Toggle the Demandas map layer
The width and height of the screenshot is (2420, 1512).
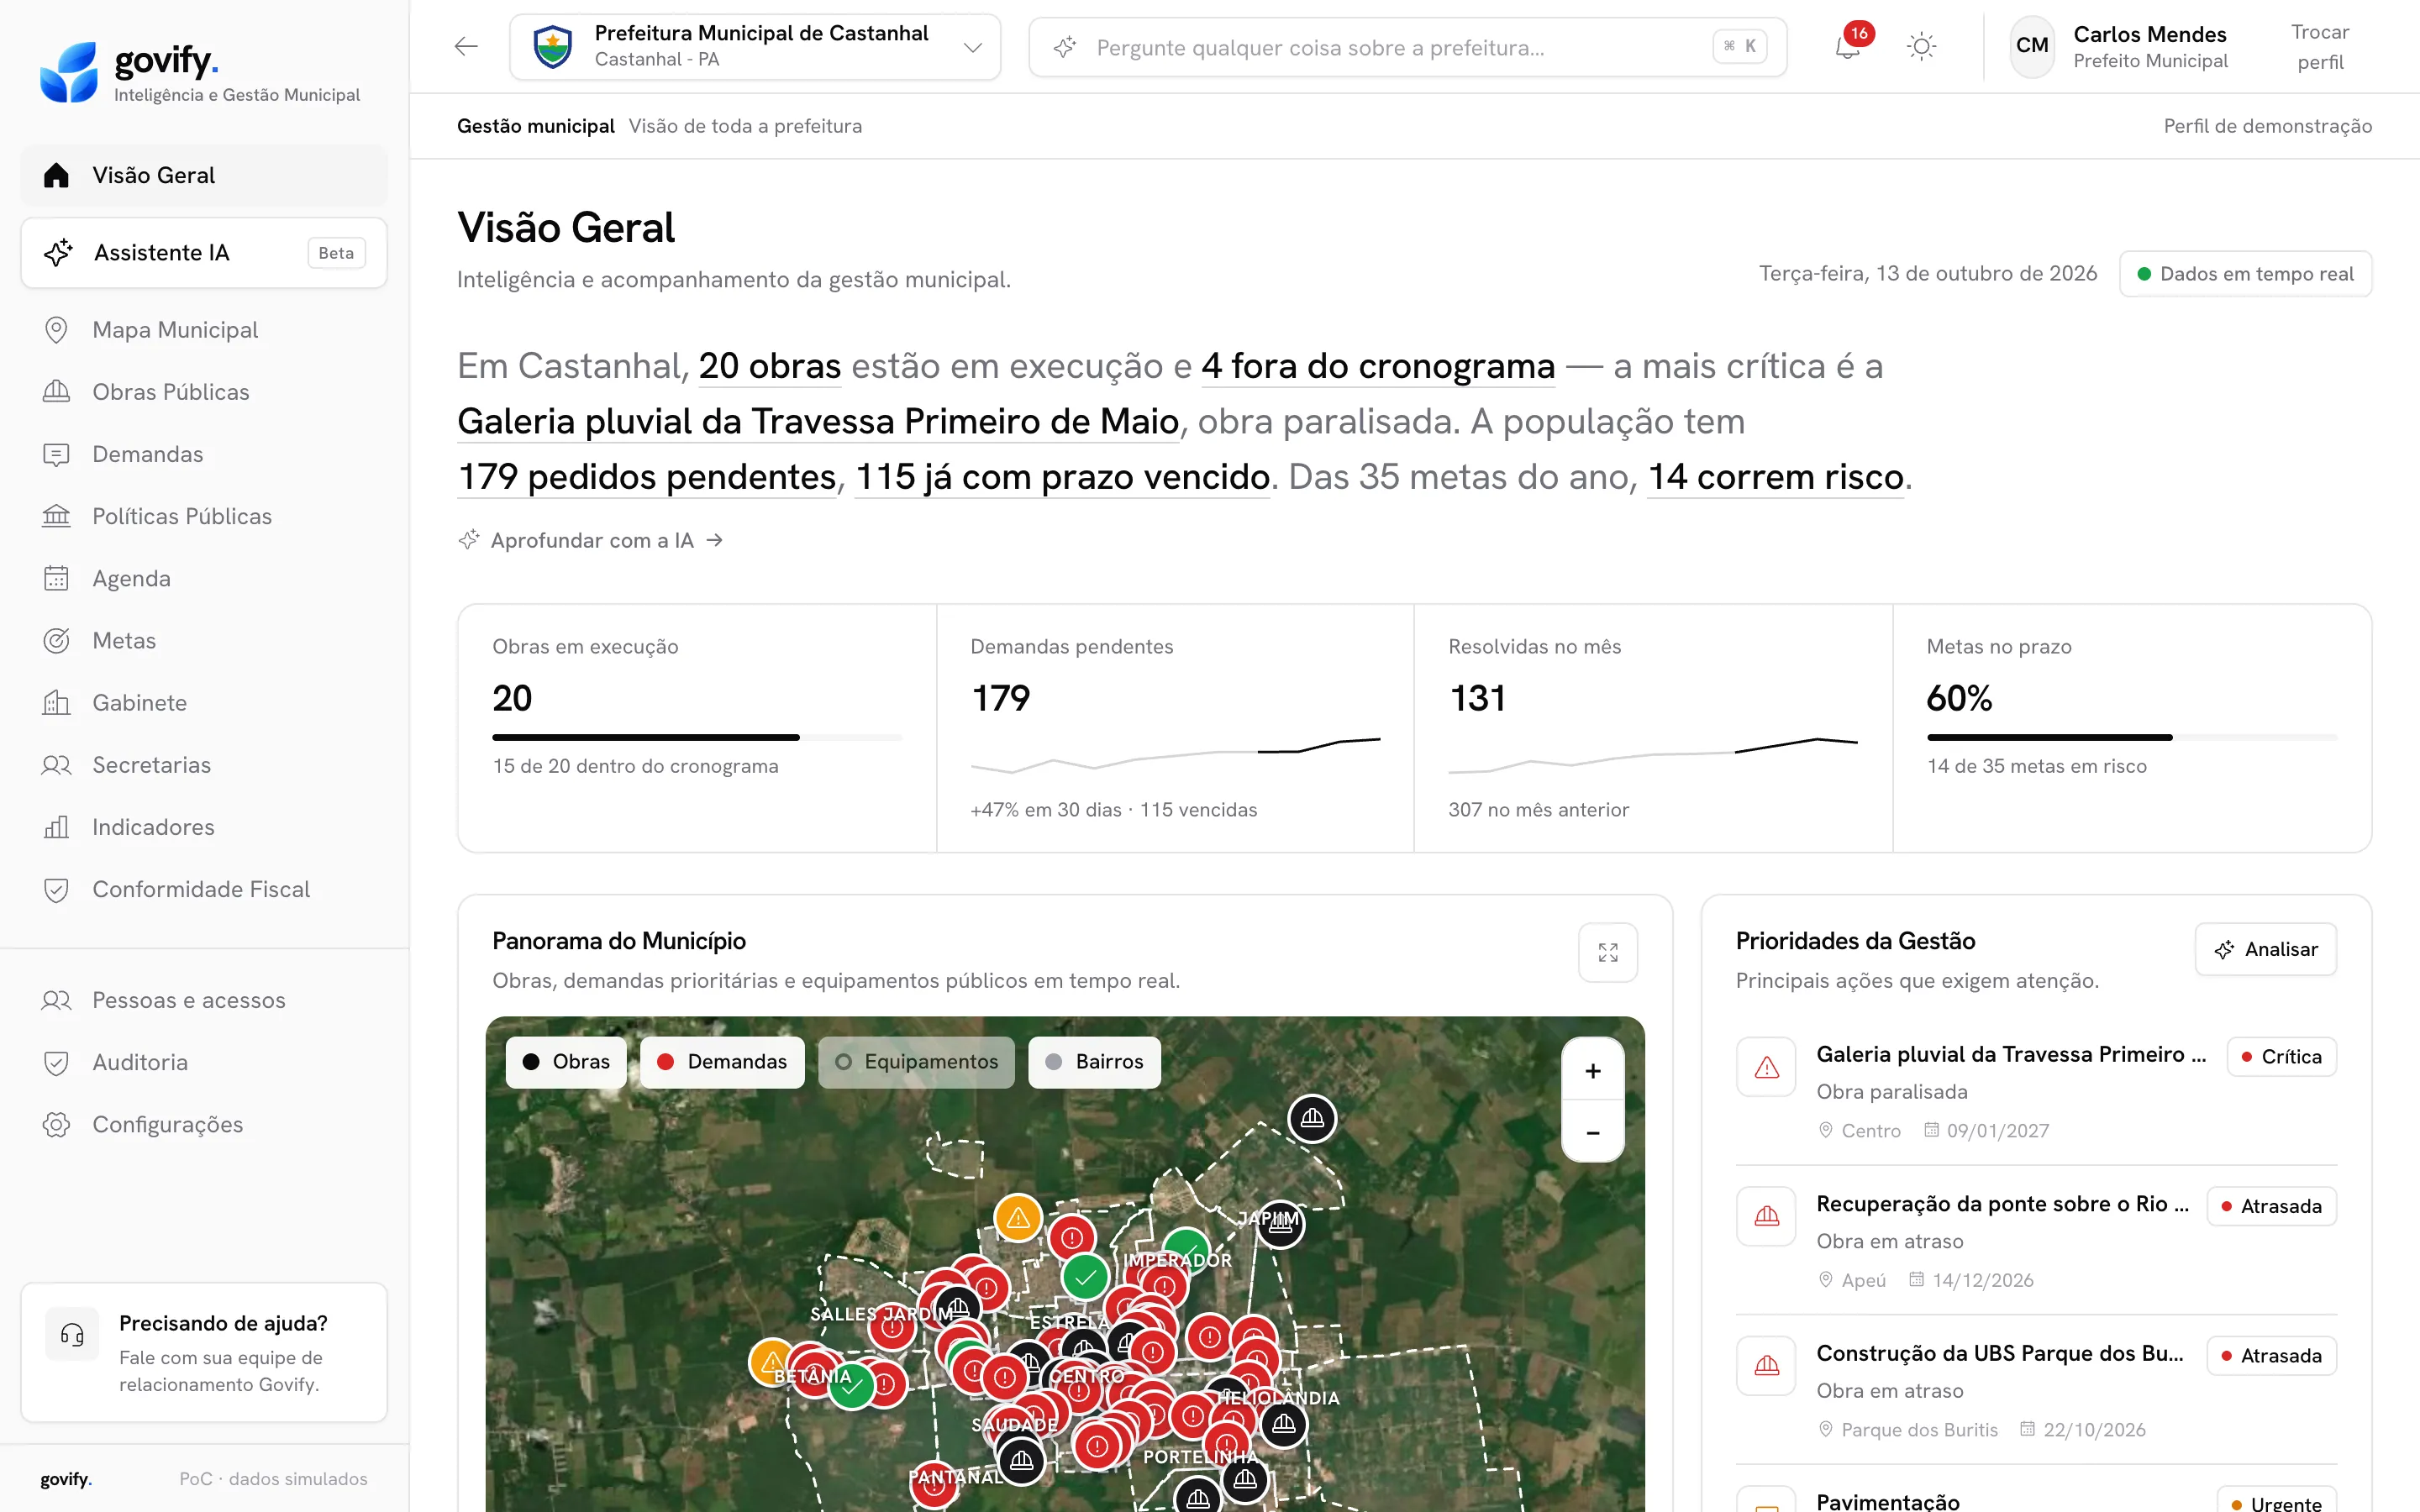click(x=722, y=1062)
